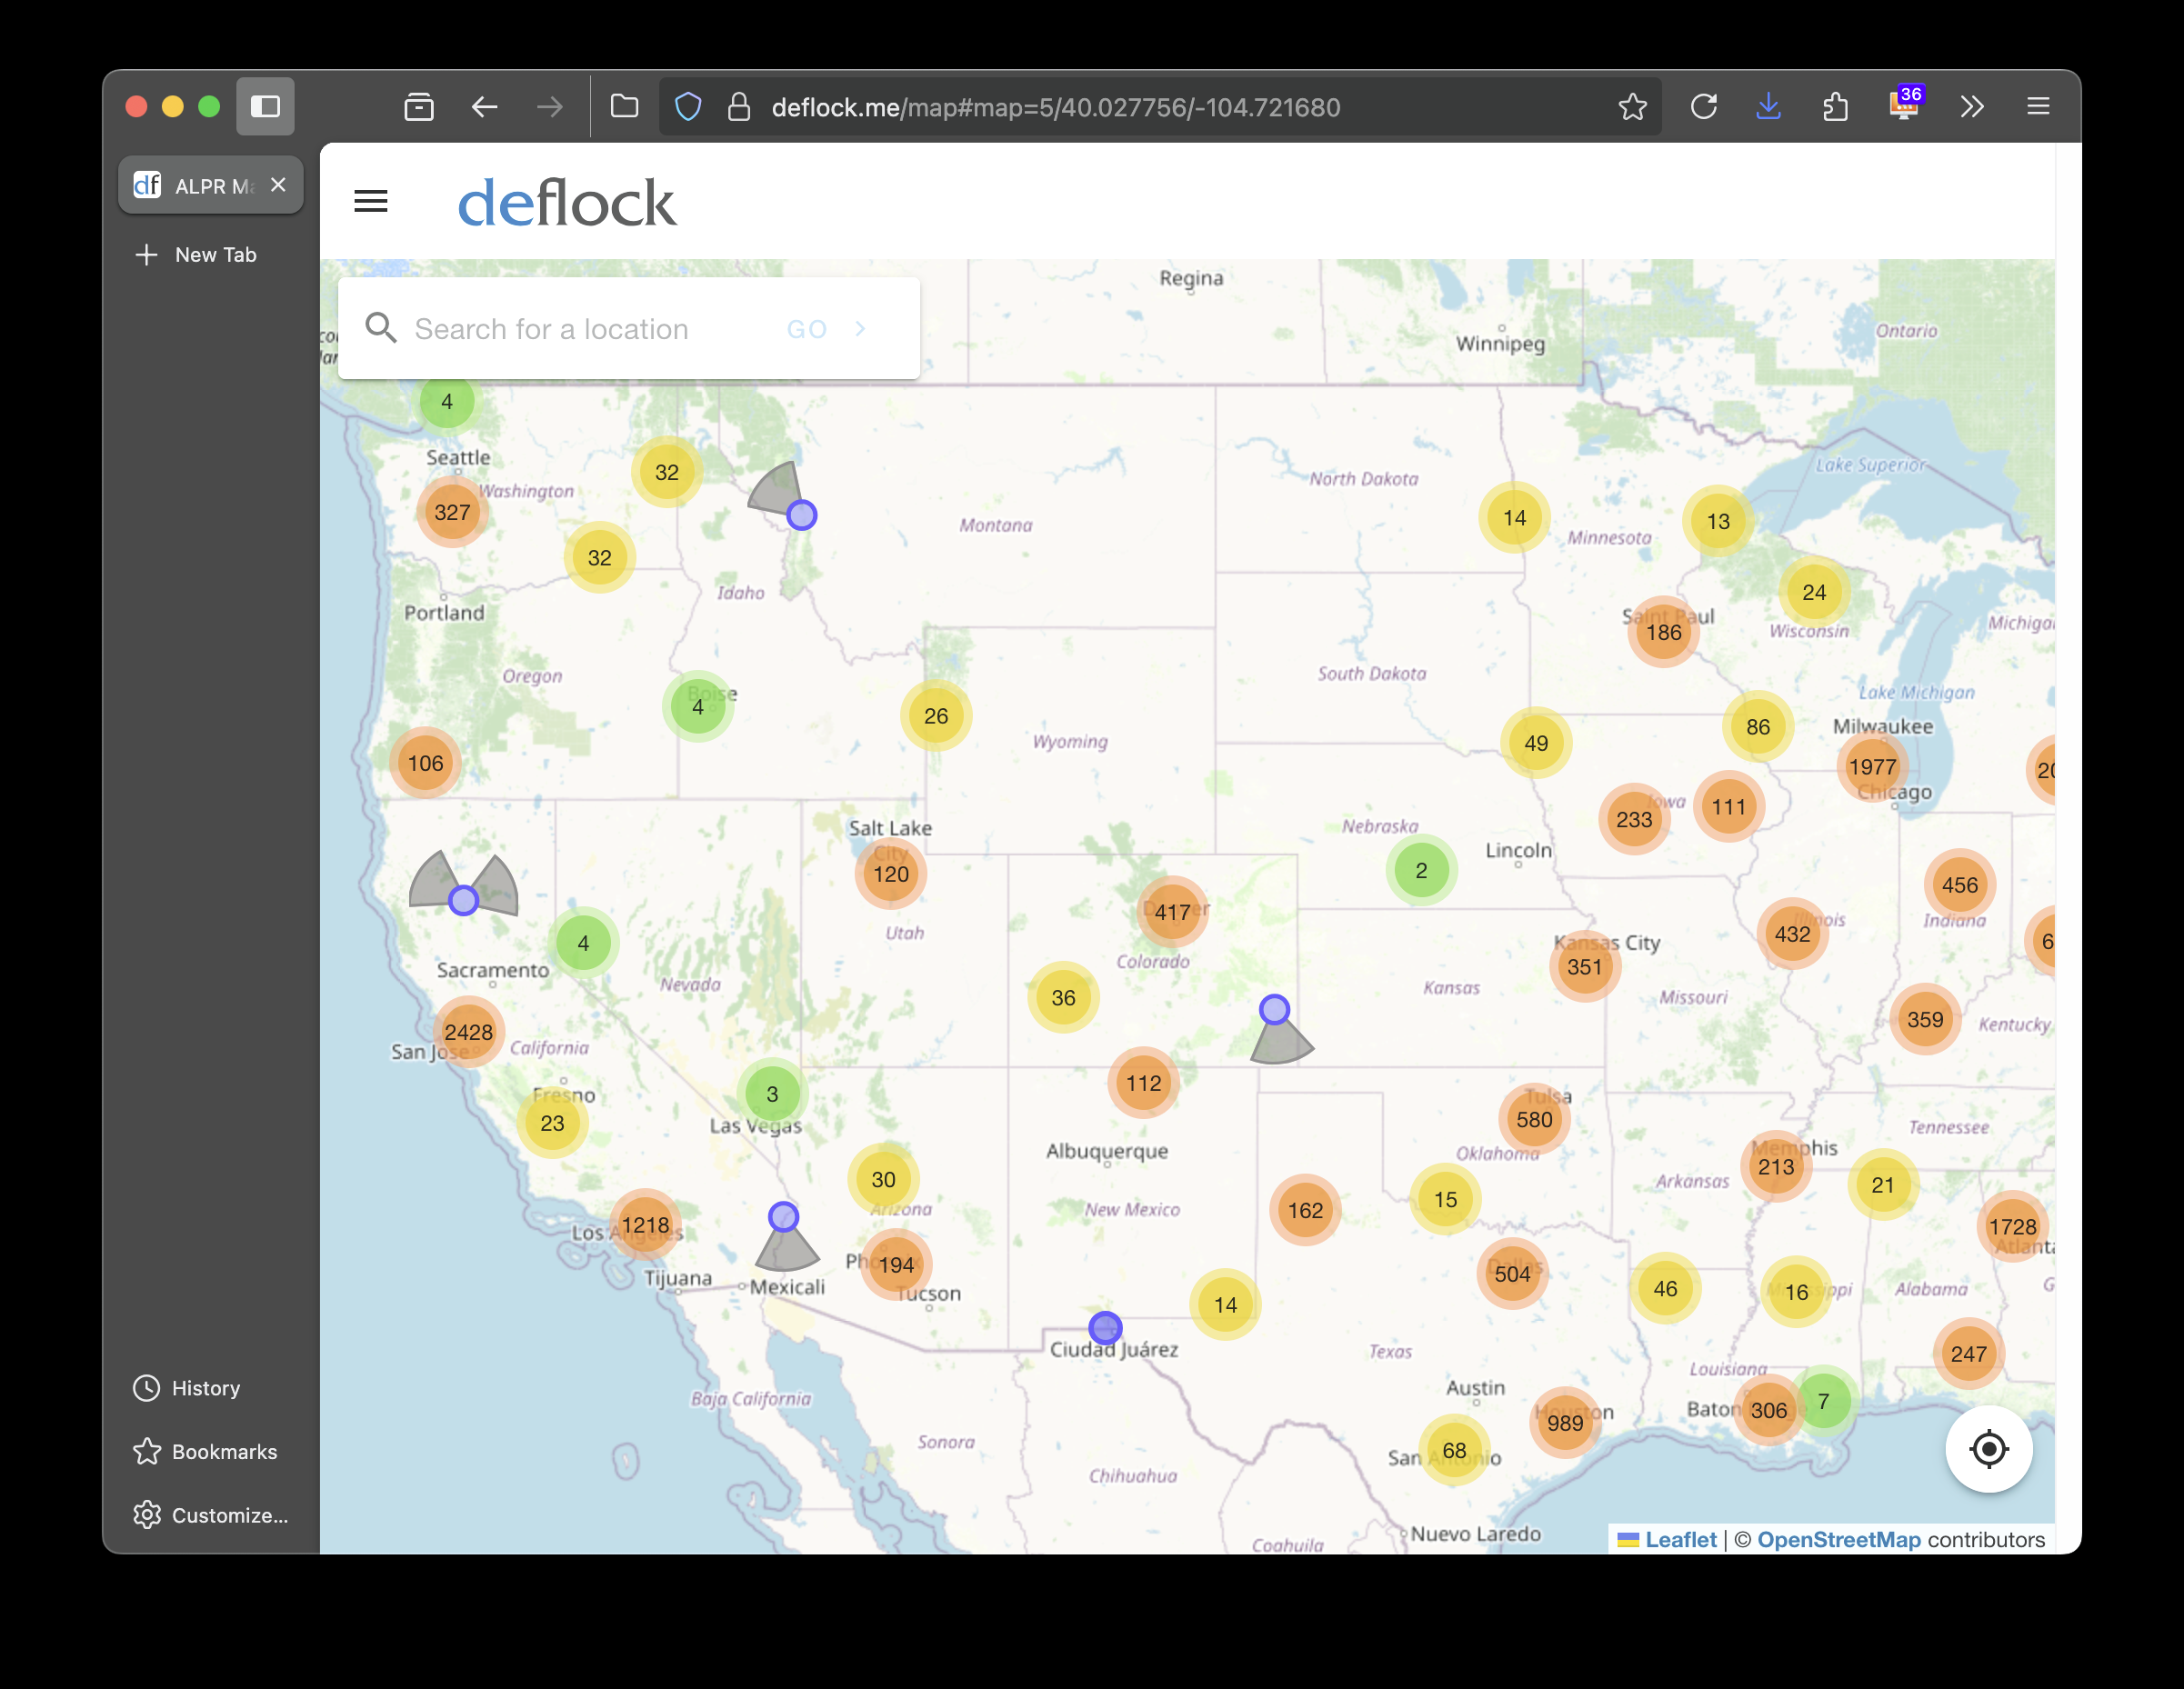This screenshot has width=2184, height=1689.
Task: Show more toolbar tools chevron
Action: 1971,107
